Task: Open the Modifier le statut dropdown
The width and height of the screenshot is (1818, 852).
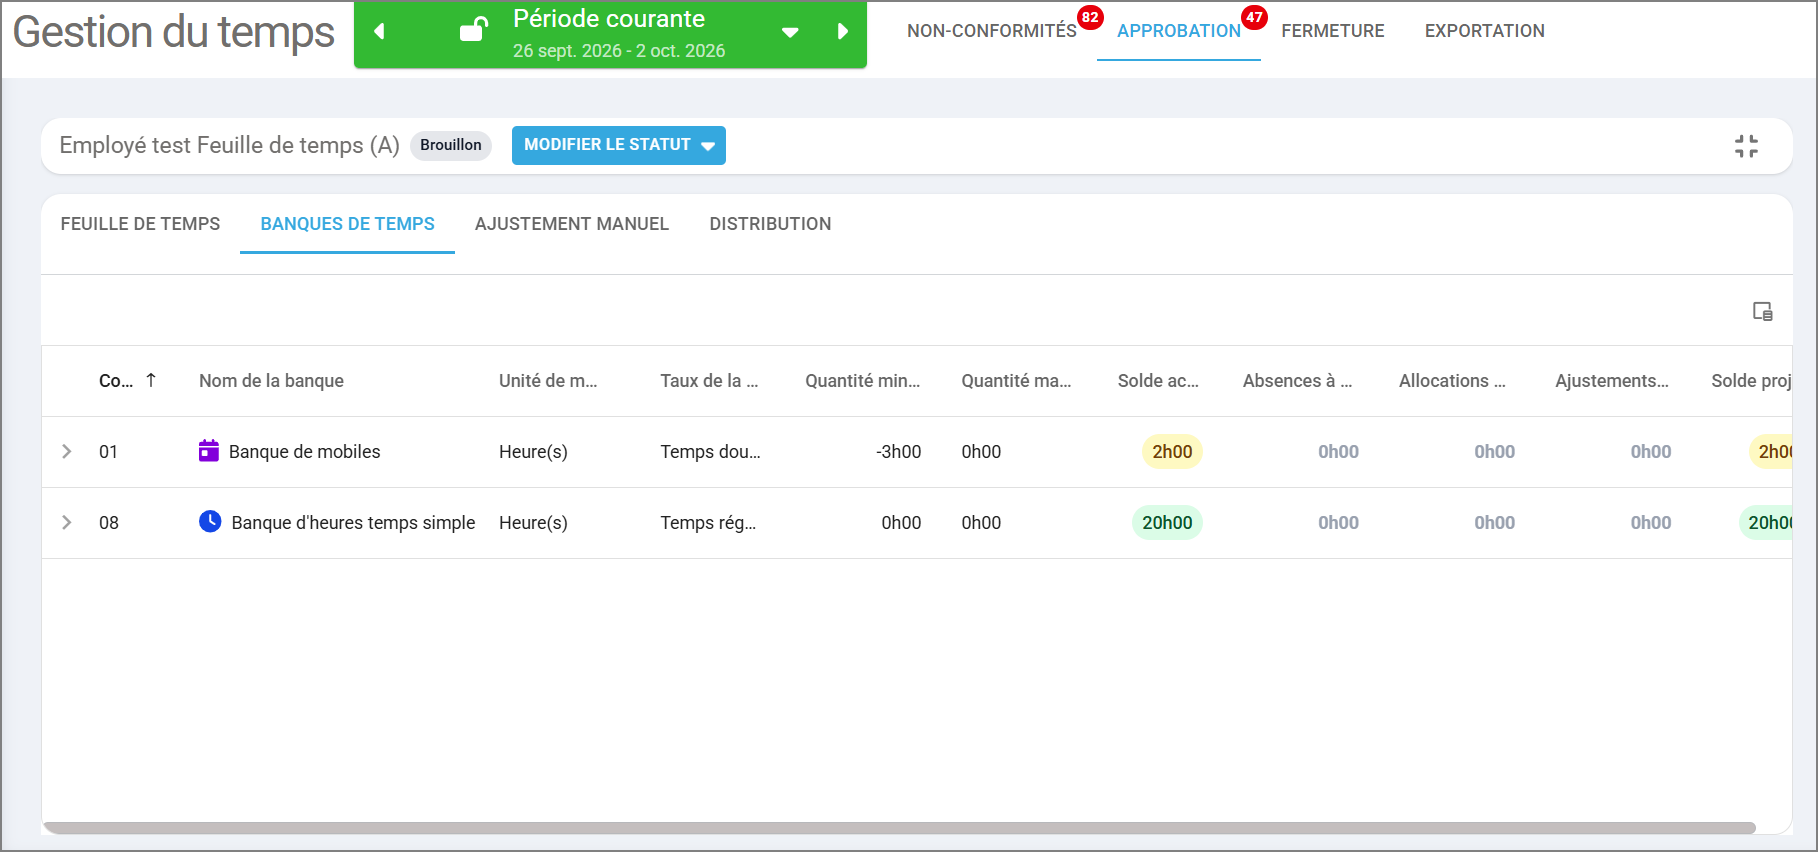Action: (619, 145)
